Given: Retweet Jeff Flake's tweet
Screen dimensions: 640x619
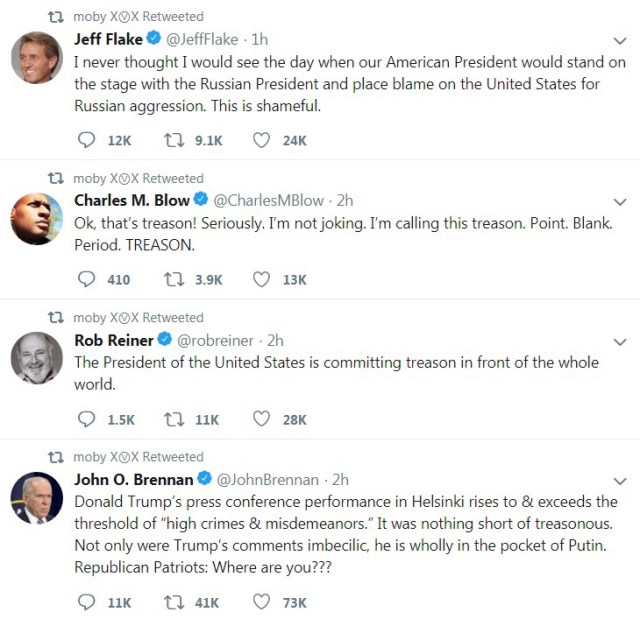Looking at the screenshot, I should click(x=175, y=141).
